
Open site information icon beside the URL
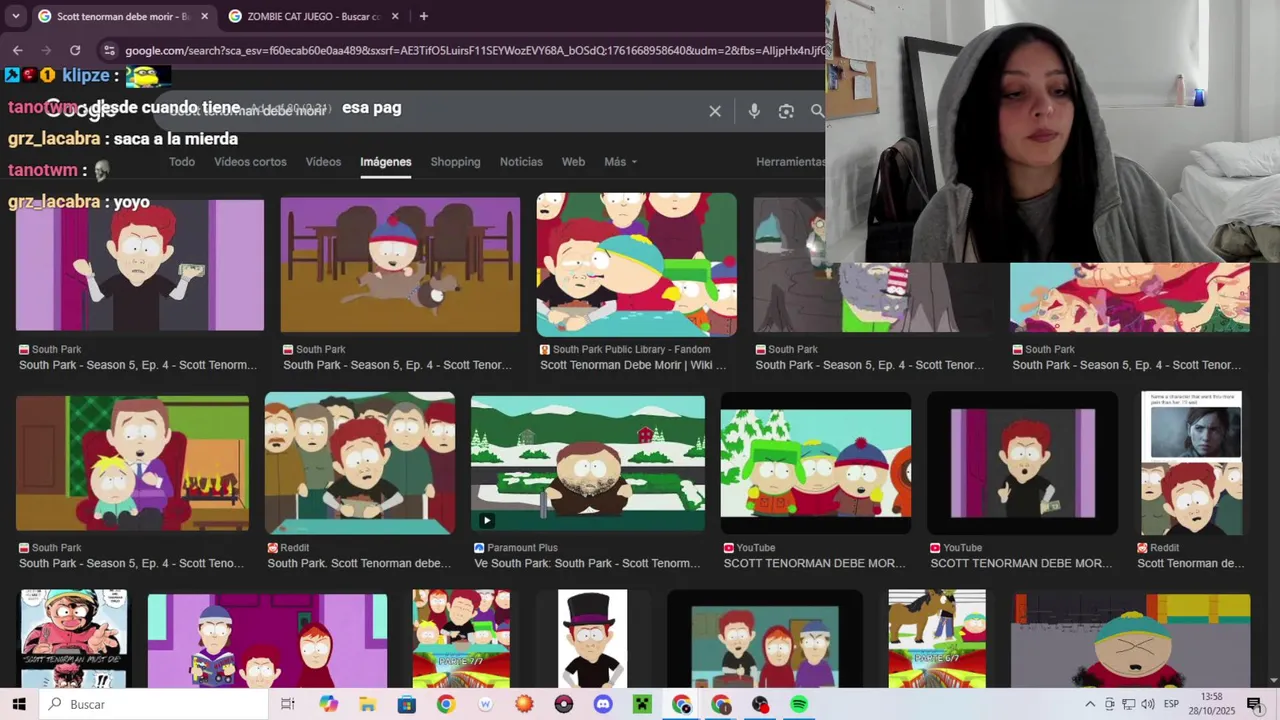tap(109, 50)
